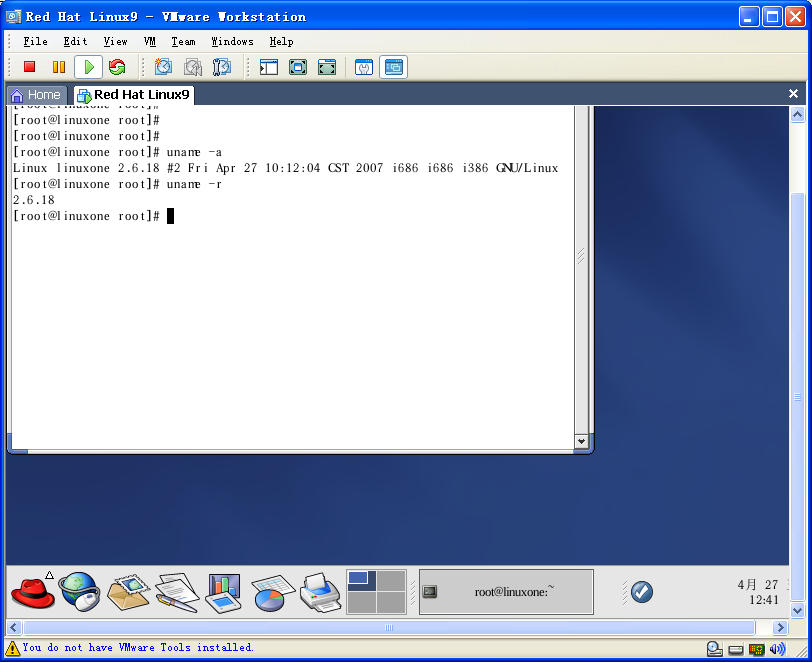
Task: Open the summary view toolbar icon
Action: 364,67
